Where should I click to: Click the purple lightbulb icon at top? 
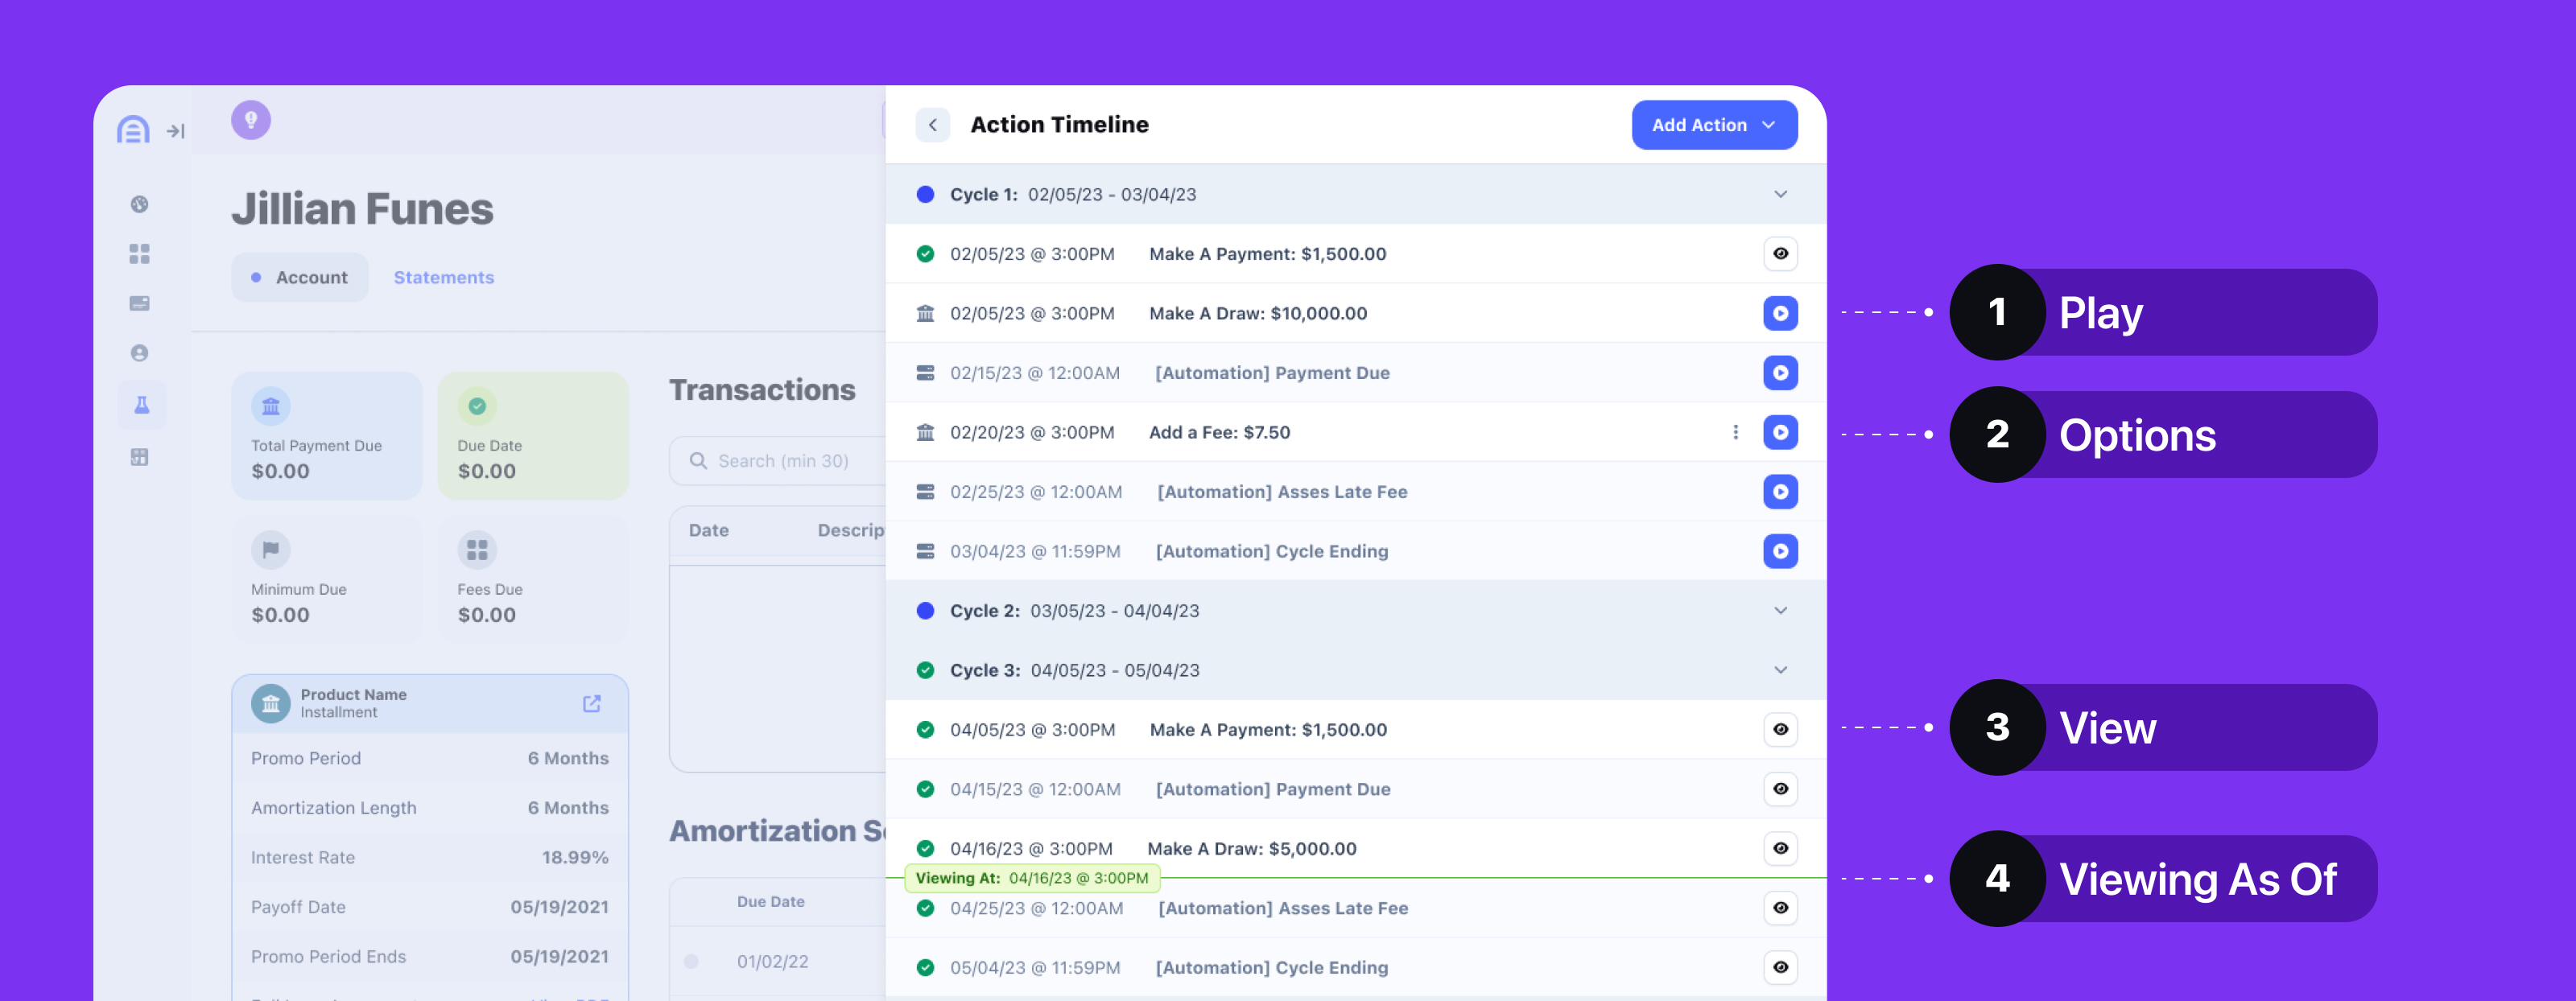pos(251,120)
